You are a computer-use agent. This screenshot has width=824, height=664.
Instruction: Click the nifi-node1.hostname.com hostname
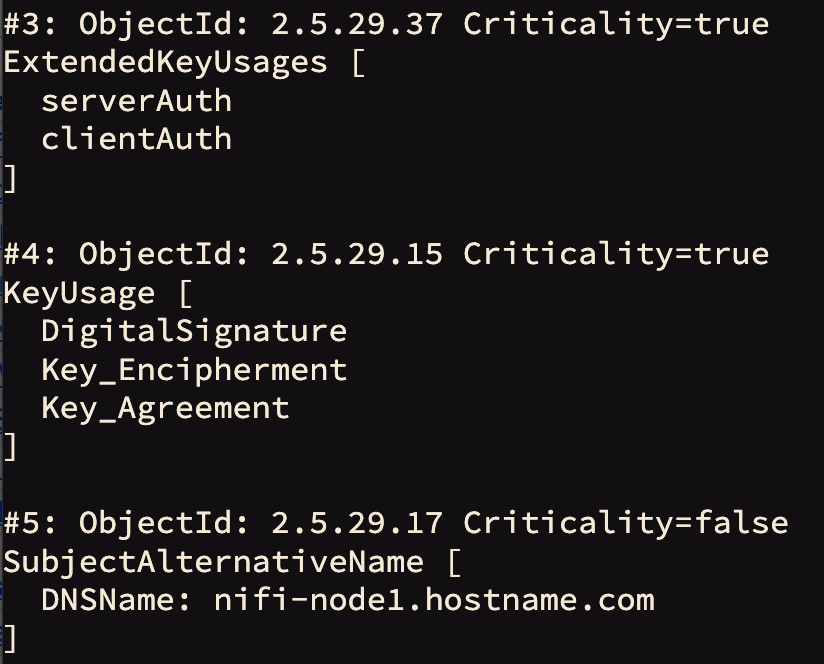(434, 600)
